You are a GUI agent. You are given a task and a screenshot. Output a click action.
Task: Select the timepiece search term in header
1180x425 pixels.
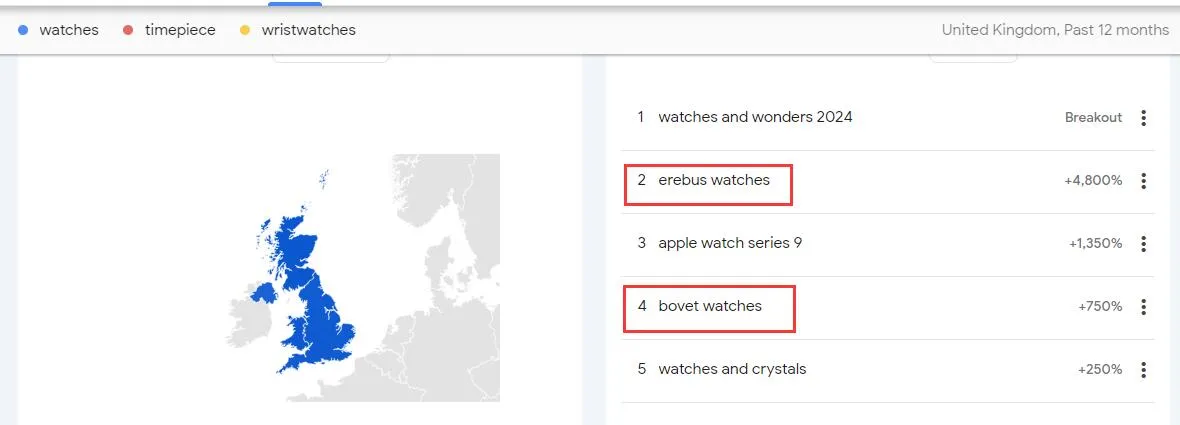pos(181,31)
